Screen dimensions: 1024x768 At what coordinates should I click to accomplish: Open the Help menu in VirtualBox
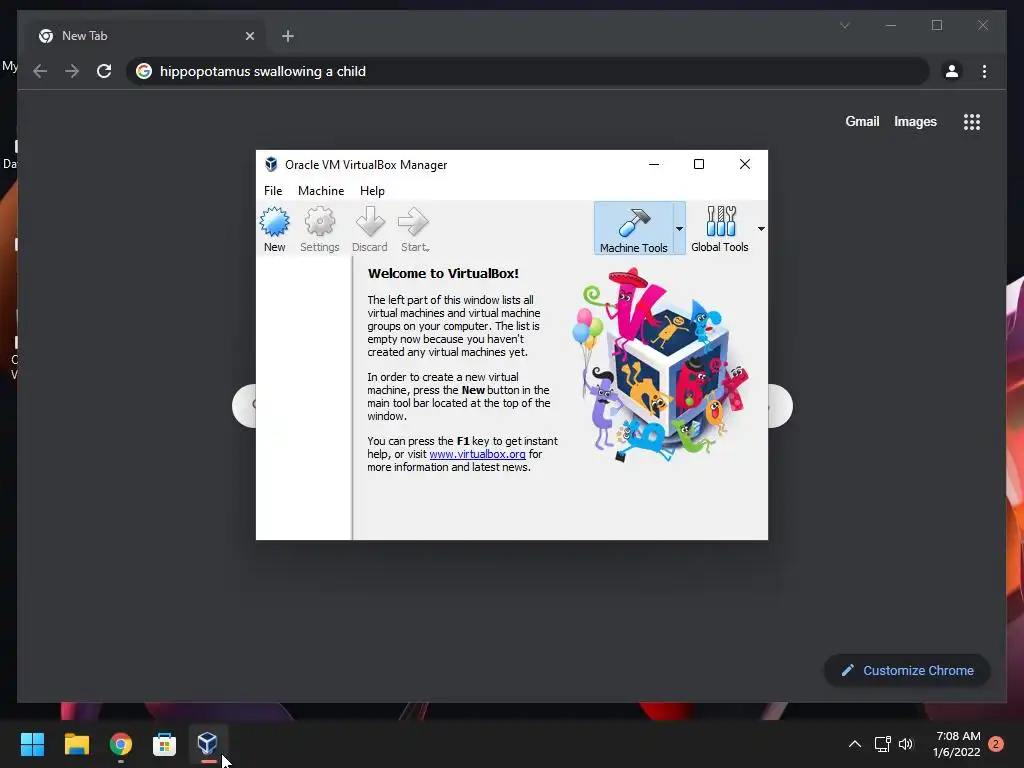point(372,191)
